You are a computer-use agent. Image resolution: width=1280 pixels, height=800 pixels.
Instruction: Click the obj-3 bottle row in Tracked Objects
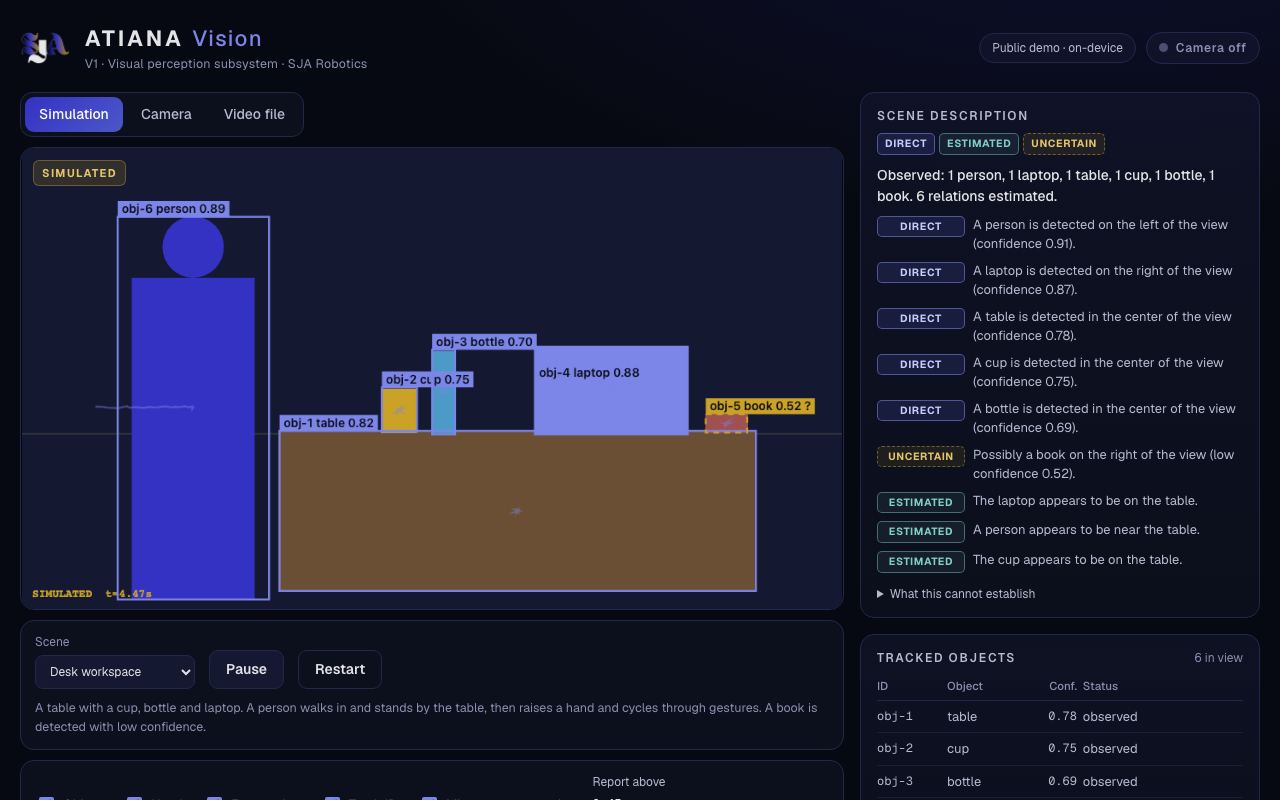pyautogui.click(x=1060, y=782)
